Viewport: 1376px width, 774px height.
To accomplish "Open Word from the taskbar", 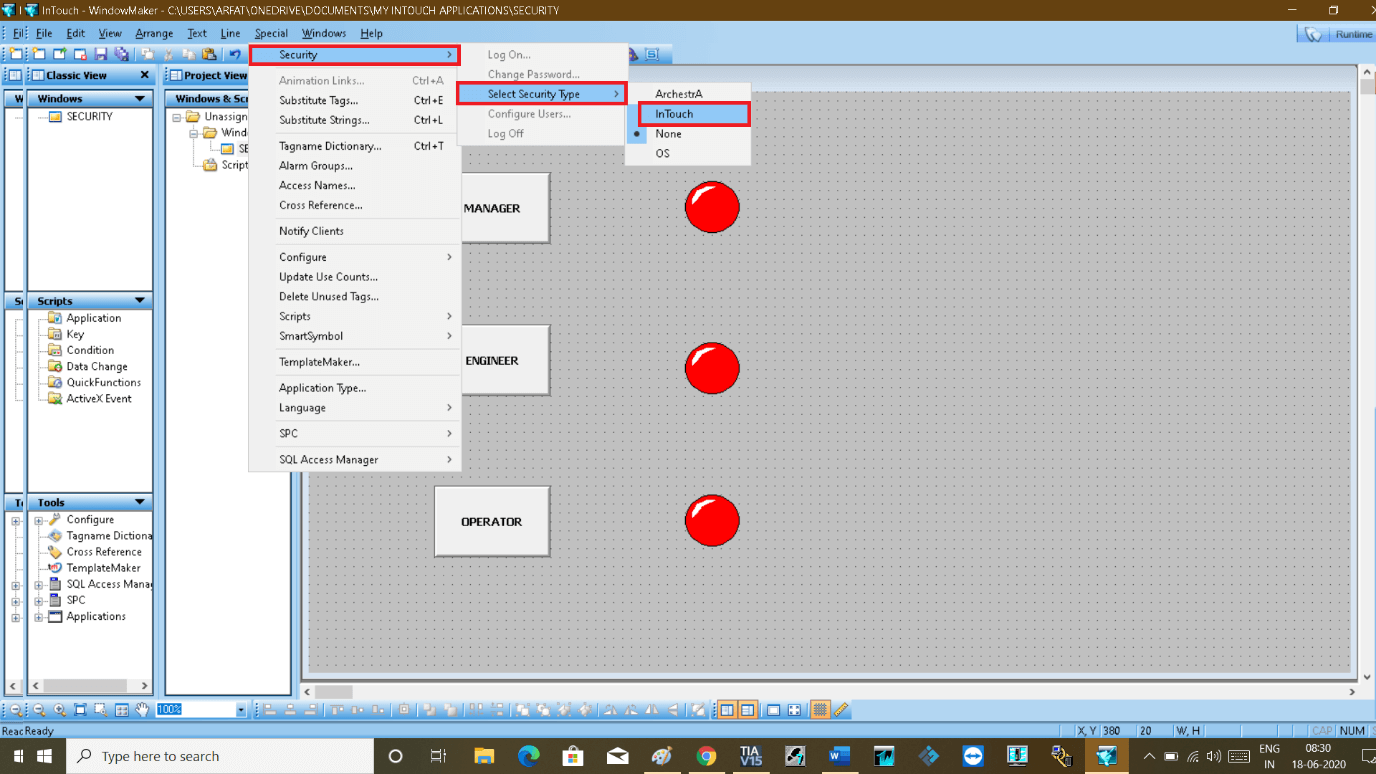I will [838, 756].
